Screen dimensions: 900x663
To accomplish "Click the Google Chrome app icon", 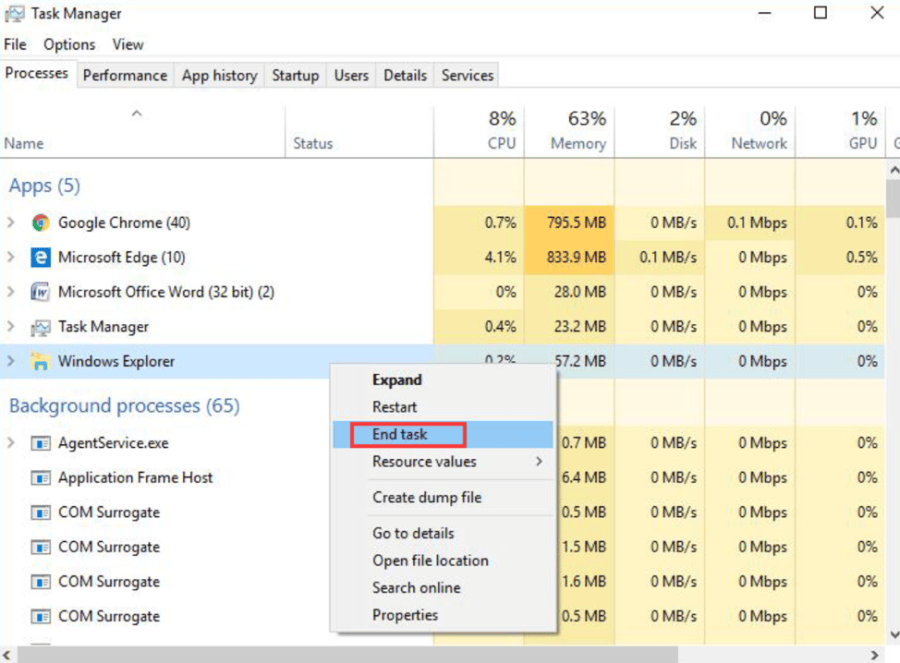I will point(40,223).
